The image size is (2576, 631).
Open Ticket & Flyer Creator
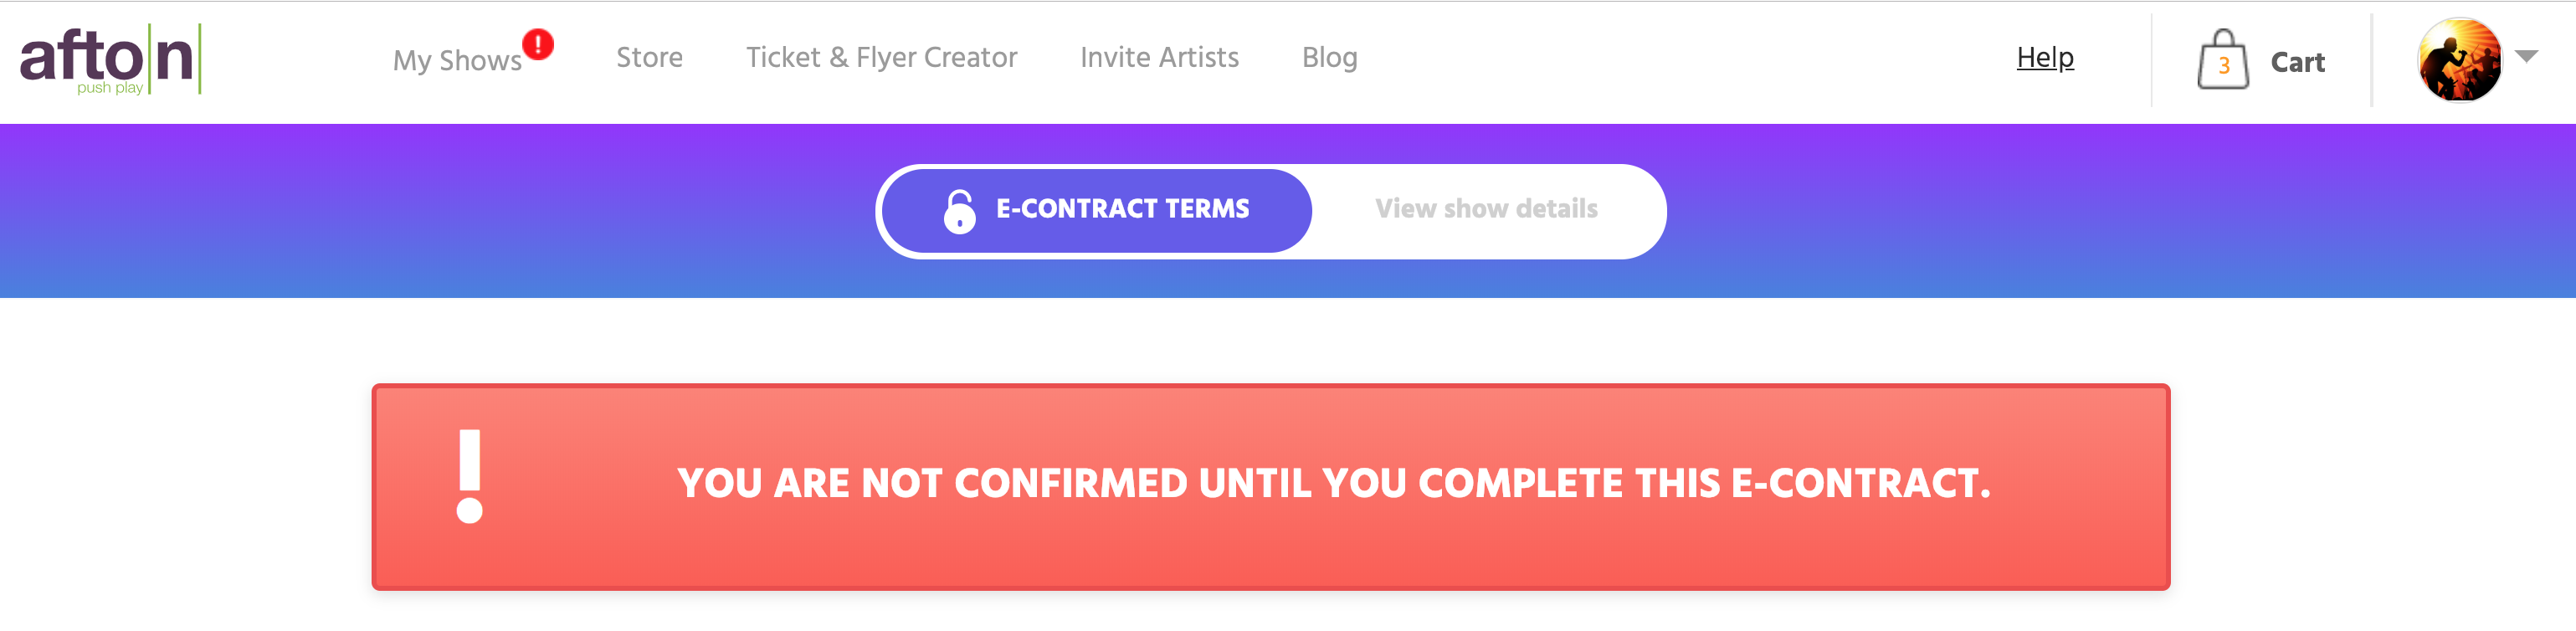click(881, 58)
